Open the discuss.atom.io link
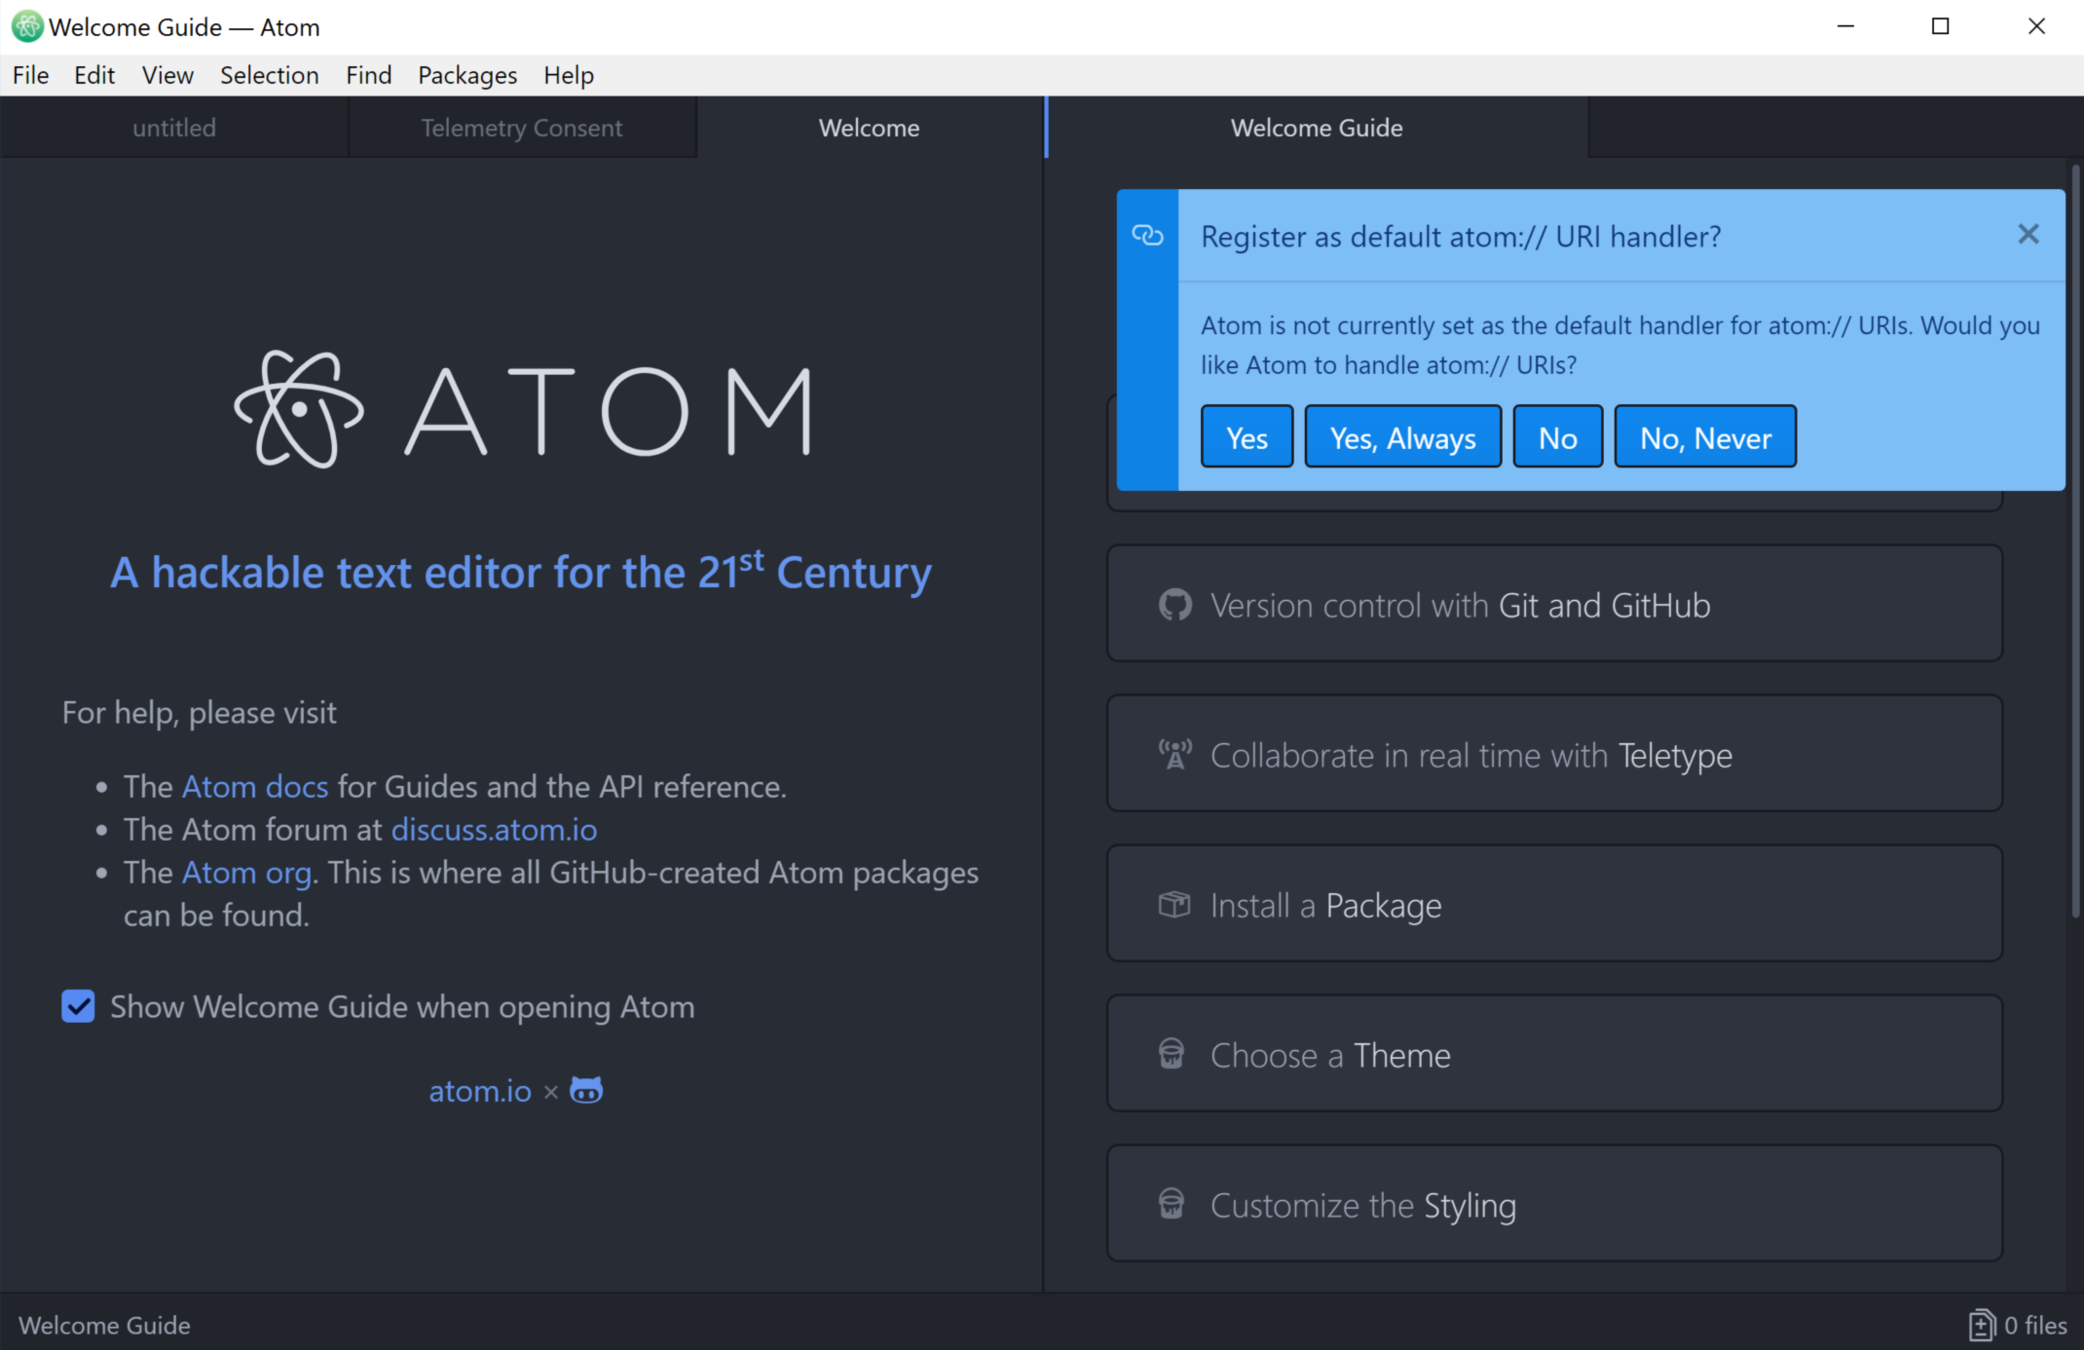2084x1350 pixels. (x=494, y=830)
